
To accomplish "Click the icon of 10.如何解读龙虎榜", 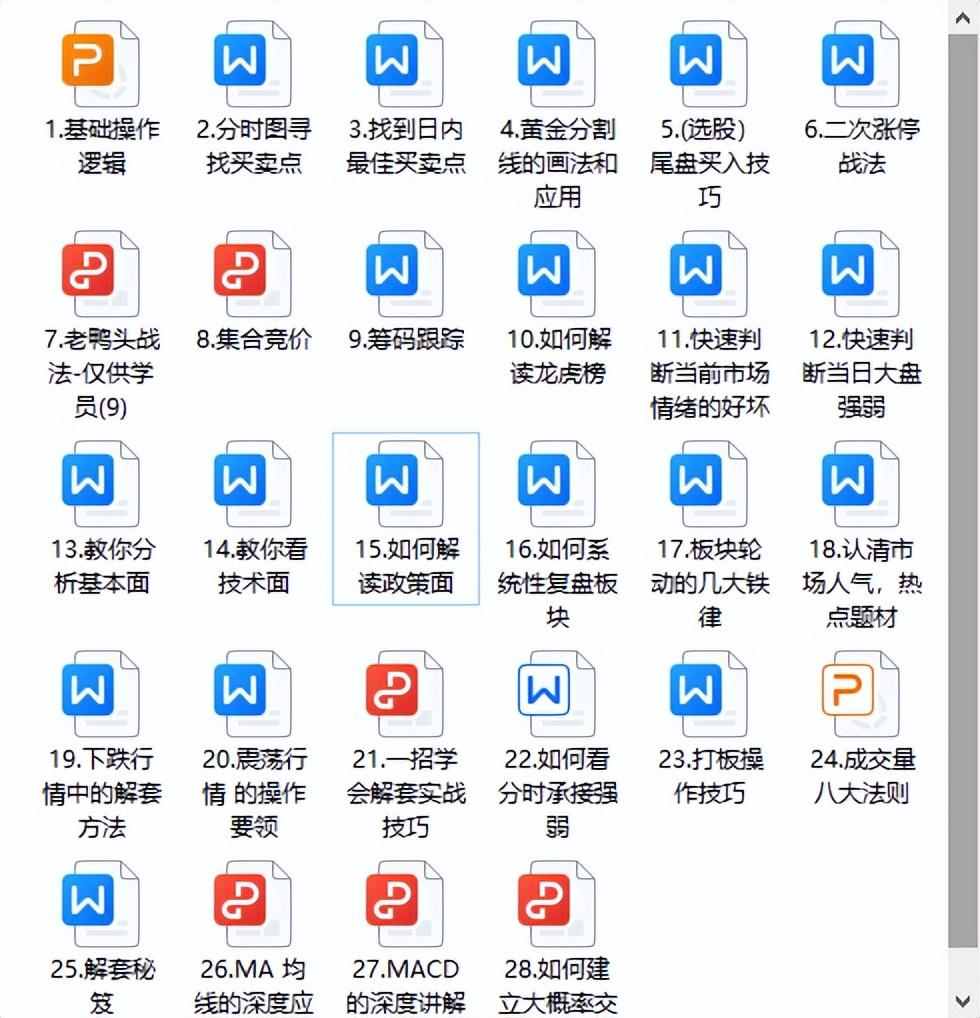I will [557, 273].
